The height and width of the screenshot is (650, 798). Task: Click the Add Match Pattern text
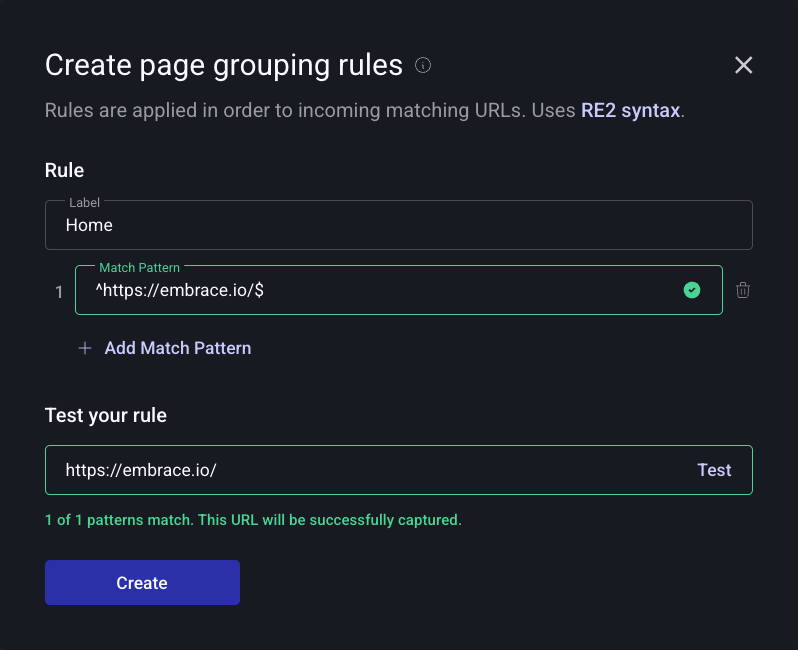coord(178,348)
